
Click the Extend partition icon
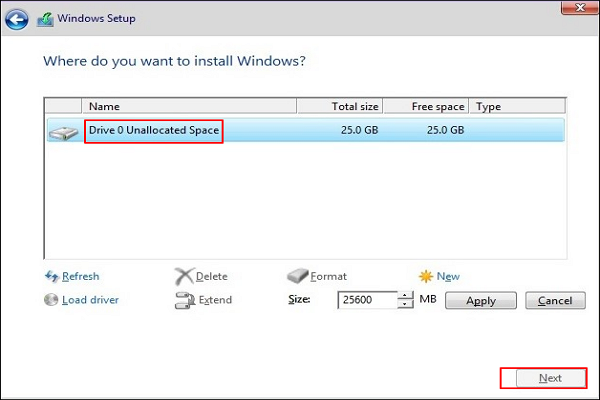[x=185, y=300]
